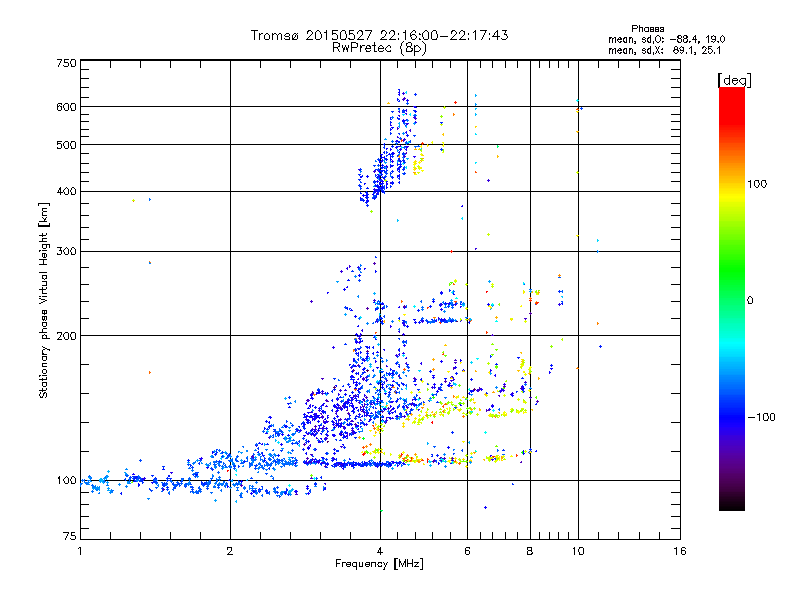Click the '[deg]' colorbar unit label
The image size is (800, 600).
click(734, 80)
